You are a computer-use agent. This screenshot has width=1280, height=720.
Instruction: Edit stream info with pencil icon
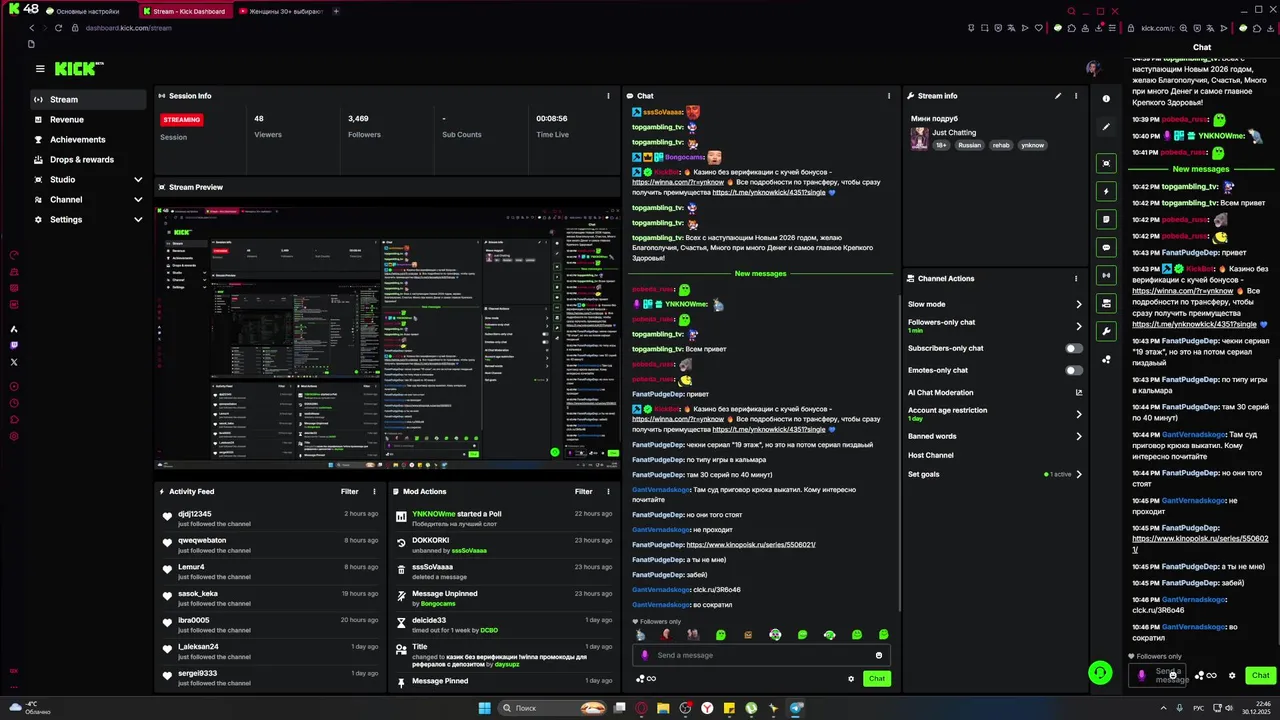pos(1058,96)
